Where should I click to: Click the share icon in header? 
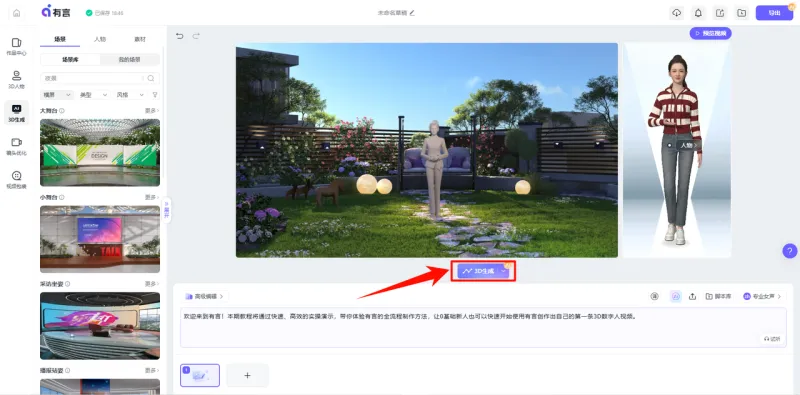click(x=720, y=13)
